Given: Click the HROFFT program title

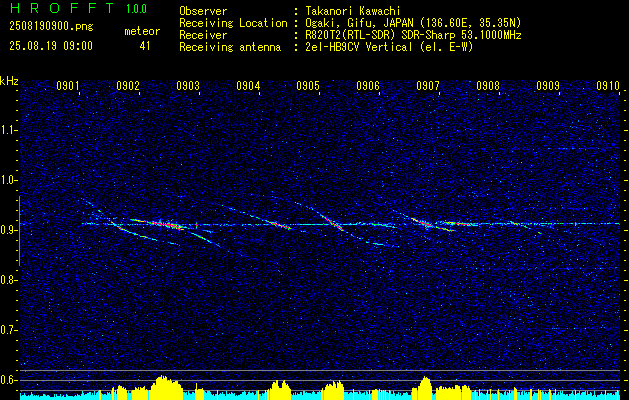Looking at the screenshot, I should [x=62, y=8].
